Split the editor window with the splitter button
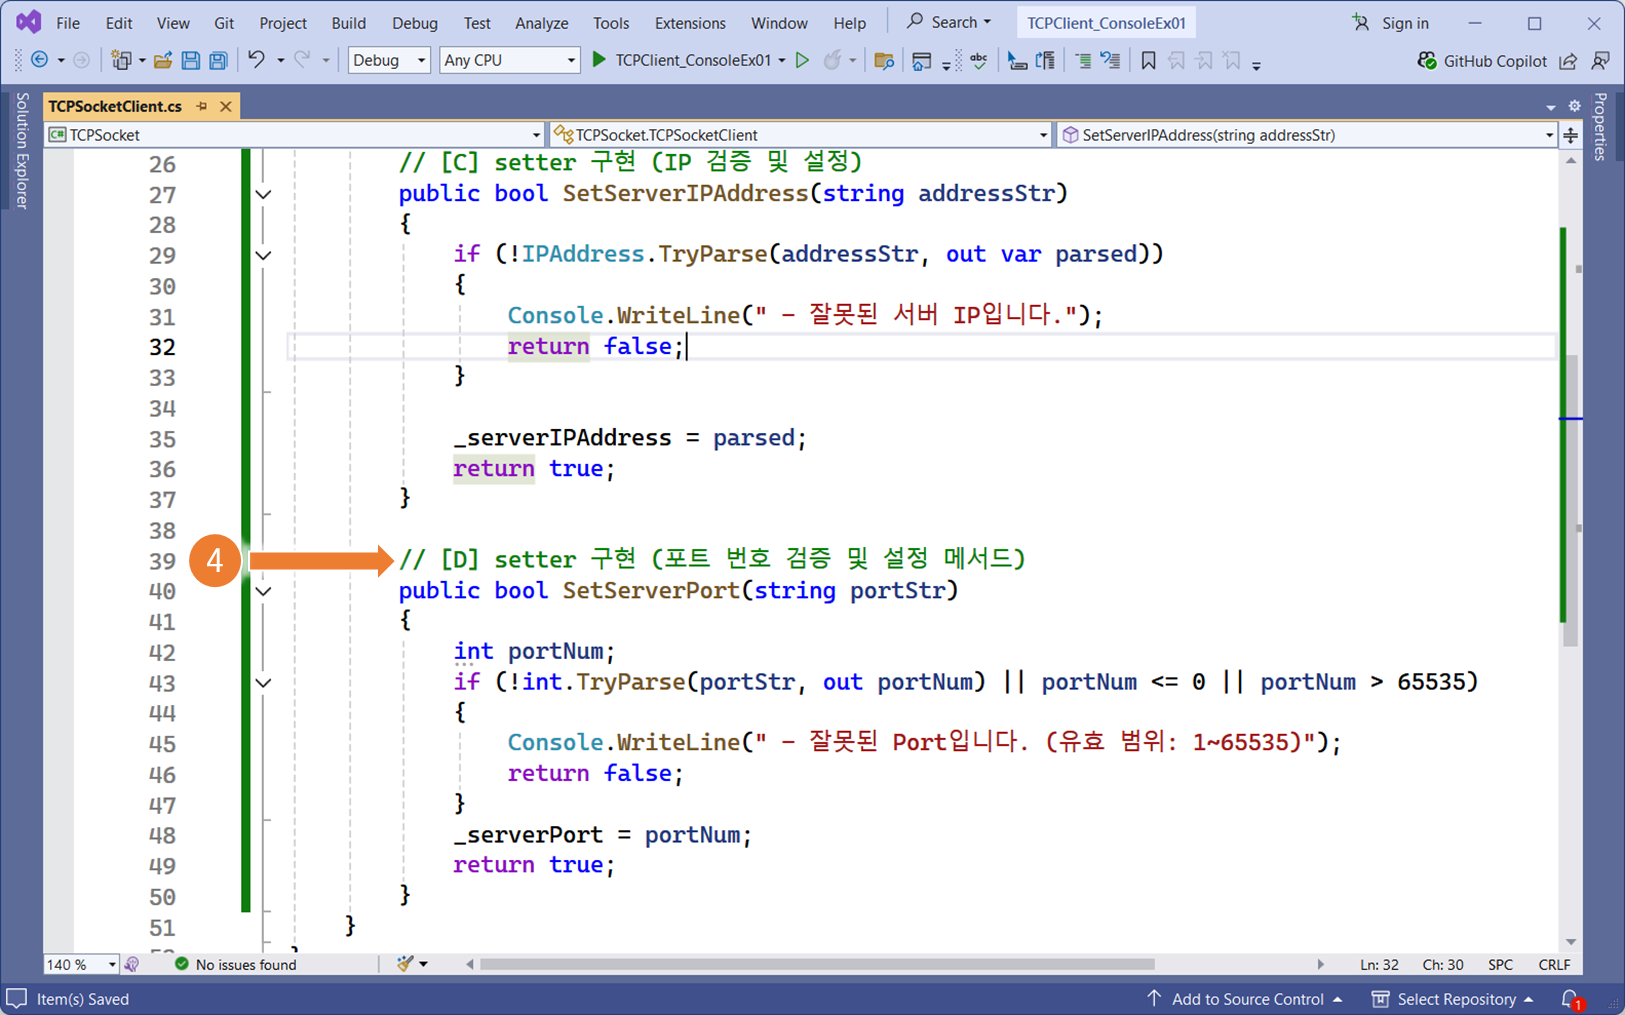This screenshot has height=1015, width=1625. pyautogui.click(x=1570, y=135)
